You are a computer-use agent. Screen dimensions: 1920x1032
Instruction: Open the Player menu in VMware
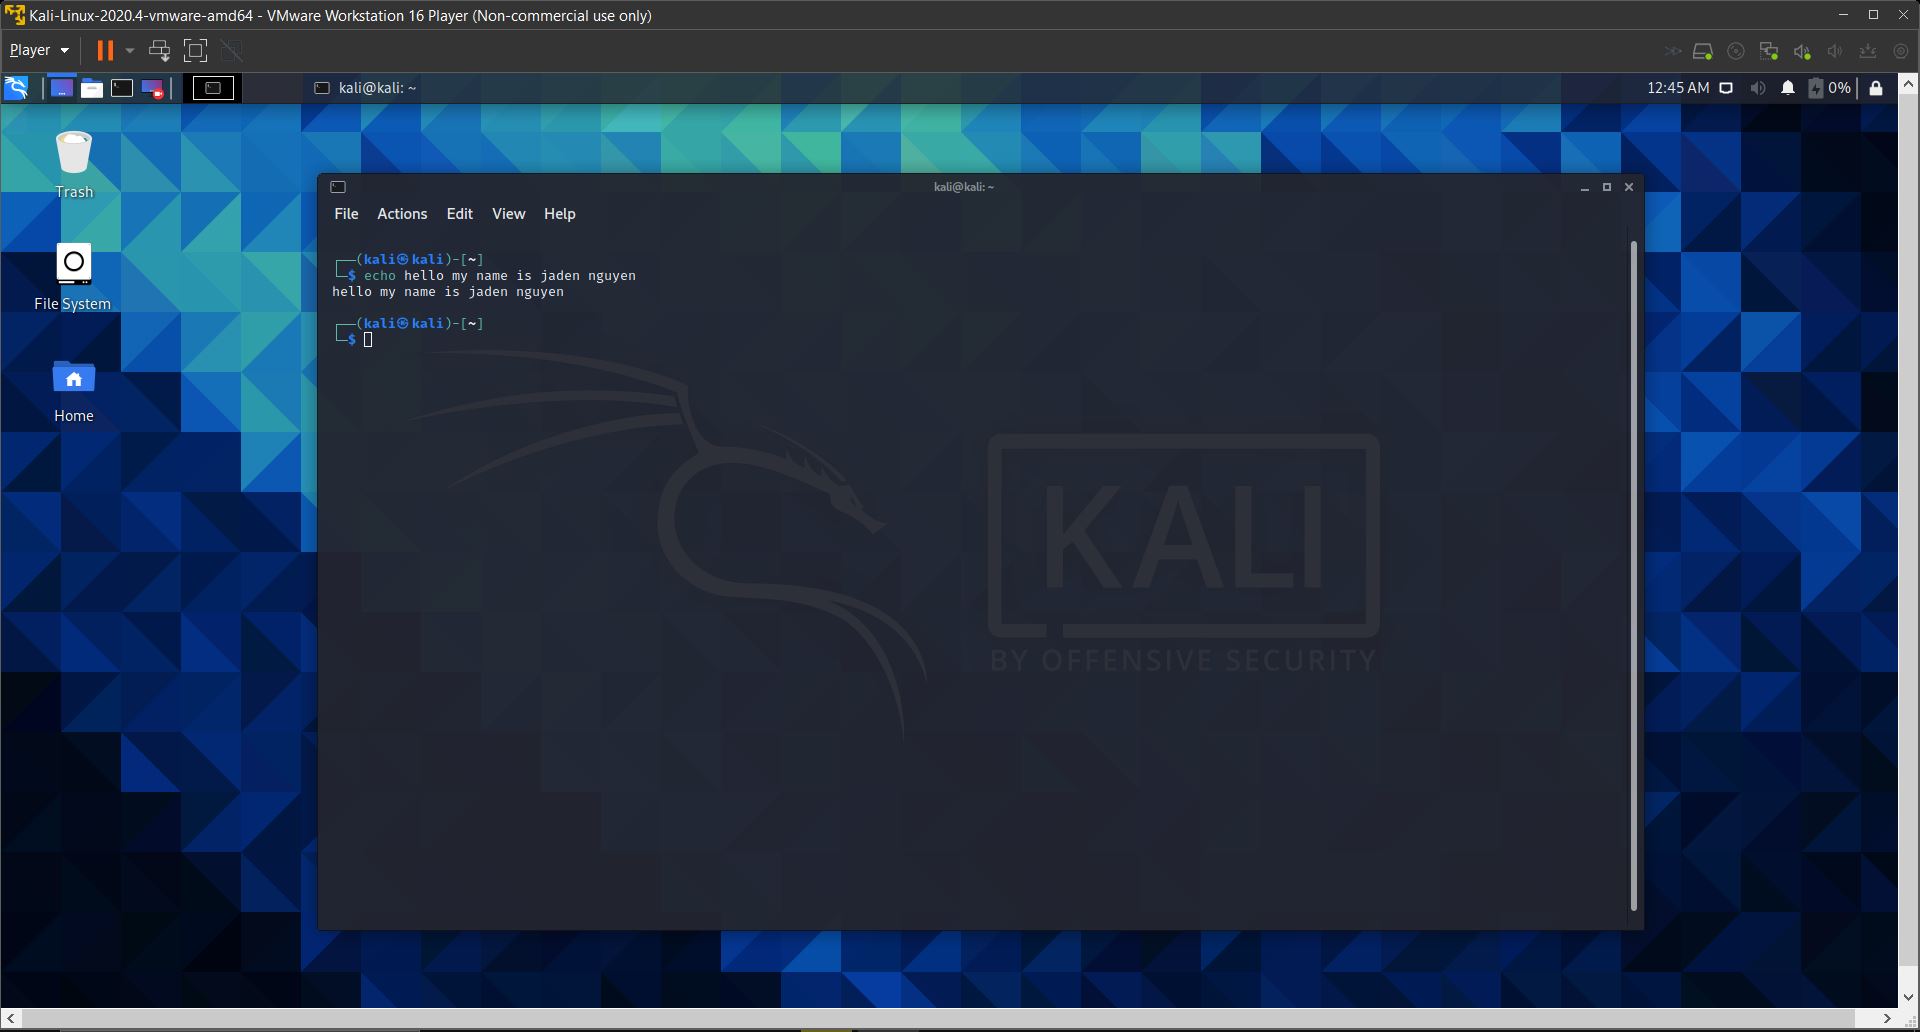pos(39,50)
